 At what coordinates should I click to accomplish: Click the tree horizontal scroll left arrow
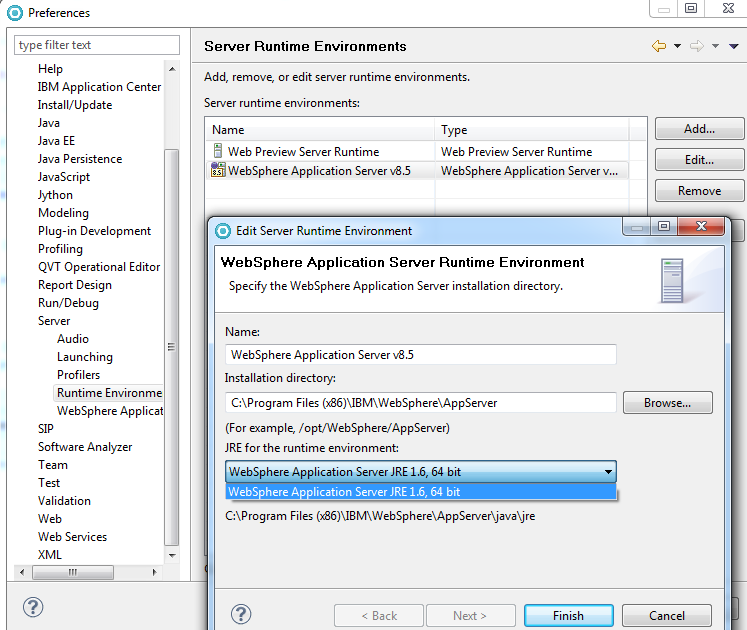coord(22,572)
